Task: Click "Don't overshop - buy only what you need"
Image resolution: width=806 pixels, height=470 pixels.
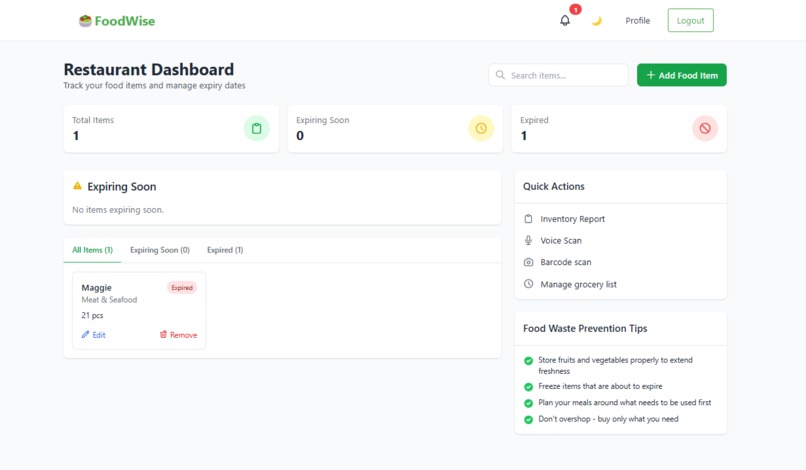Action: pyautogui.click(x=608, y=419)
